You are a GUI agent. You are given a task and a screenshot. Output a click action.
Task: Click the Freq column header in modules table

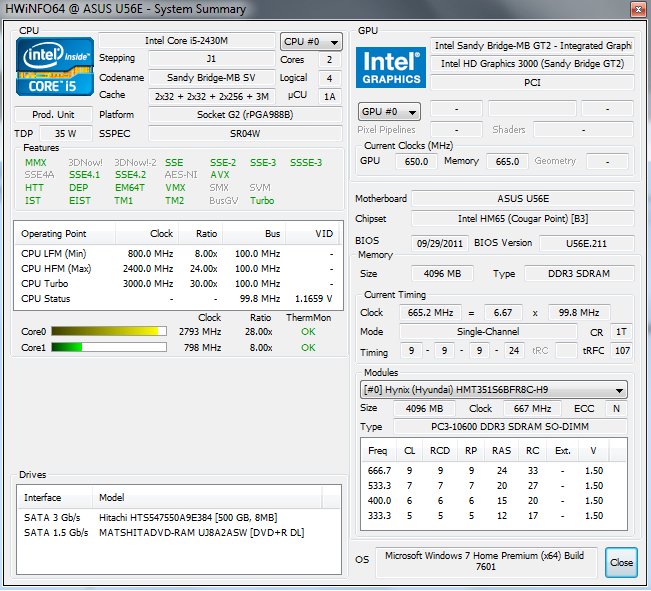(x=379, y=451)
